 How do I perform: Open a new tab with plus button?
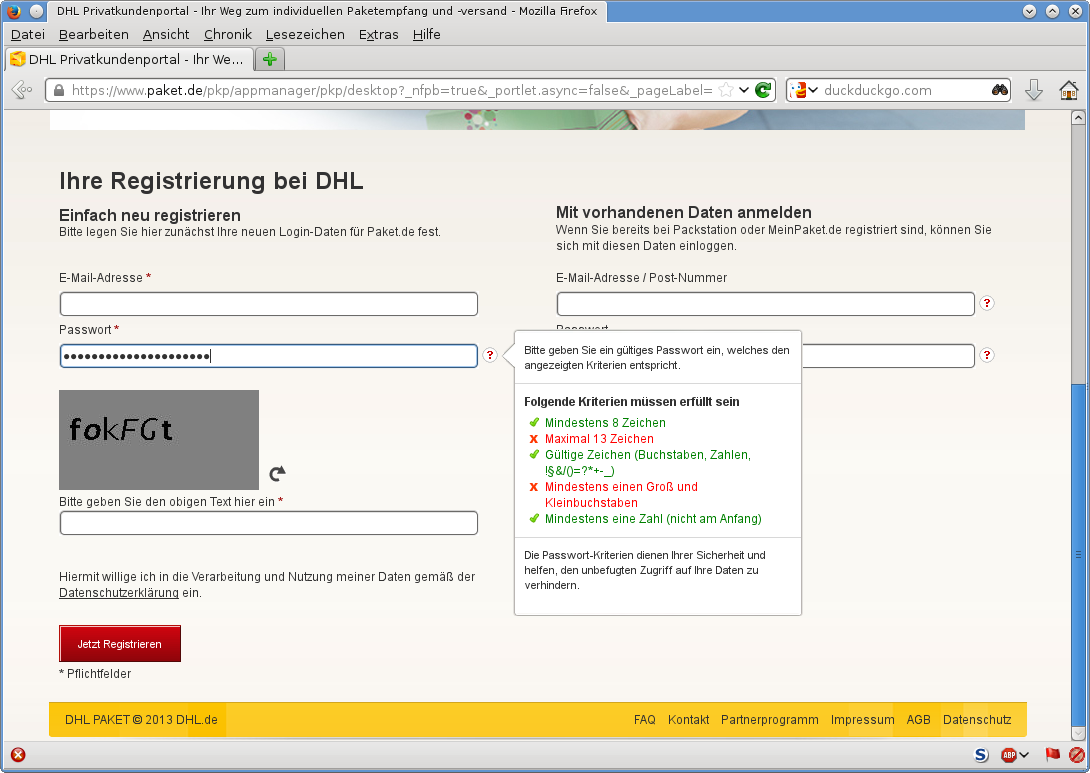(x=270, y=60)
